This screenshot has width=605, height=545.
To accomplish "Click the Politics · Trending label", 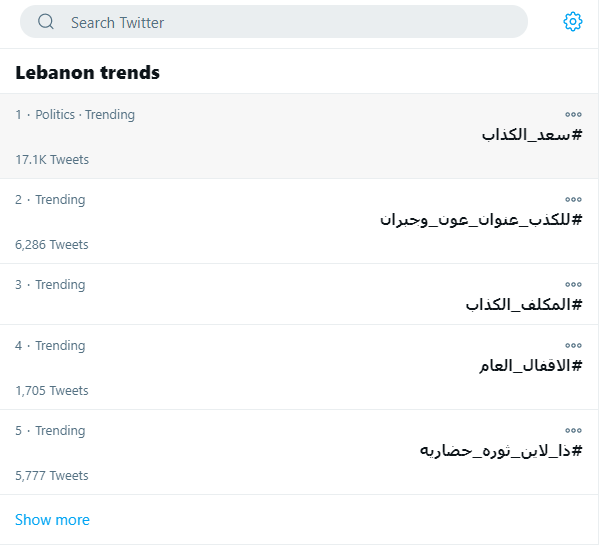I will [x=85, y=115].
